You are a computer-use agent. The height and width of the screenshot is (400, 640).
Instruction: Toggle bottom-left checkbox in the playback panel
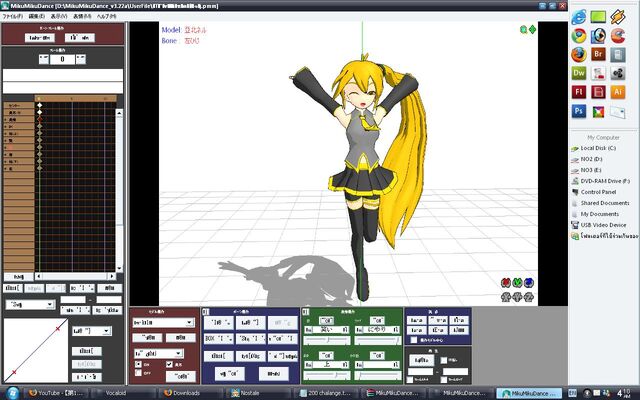pos(410,380)
